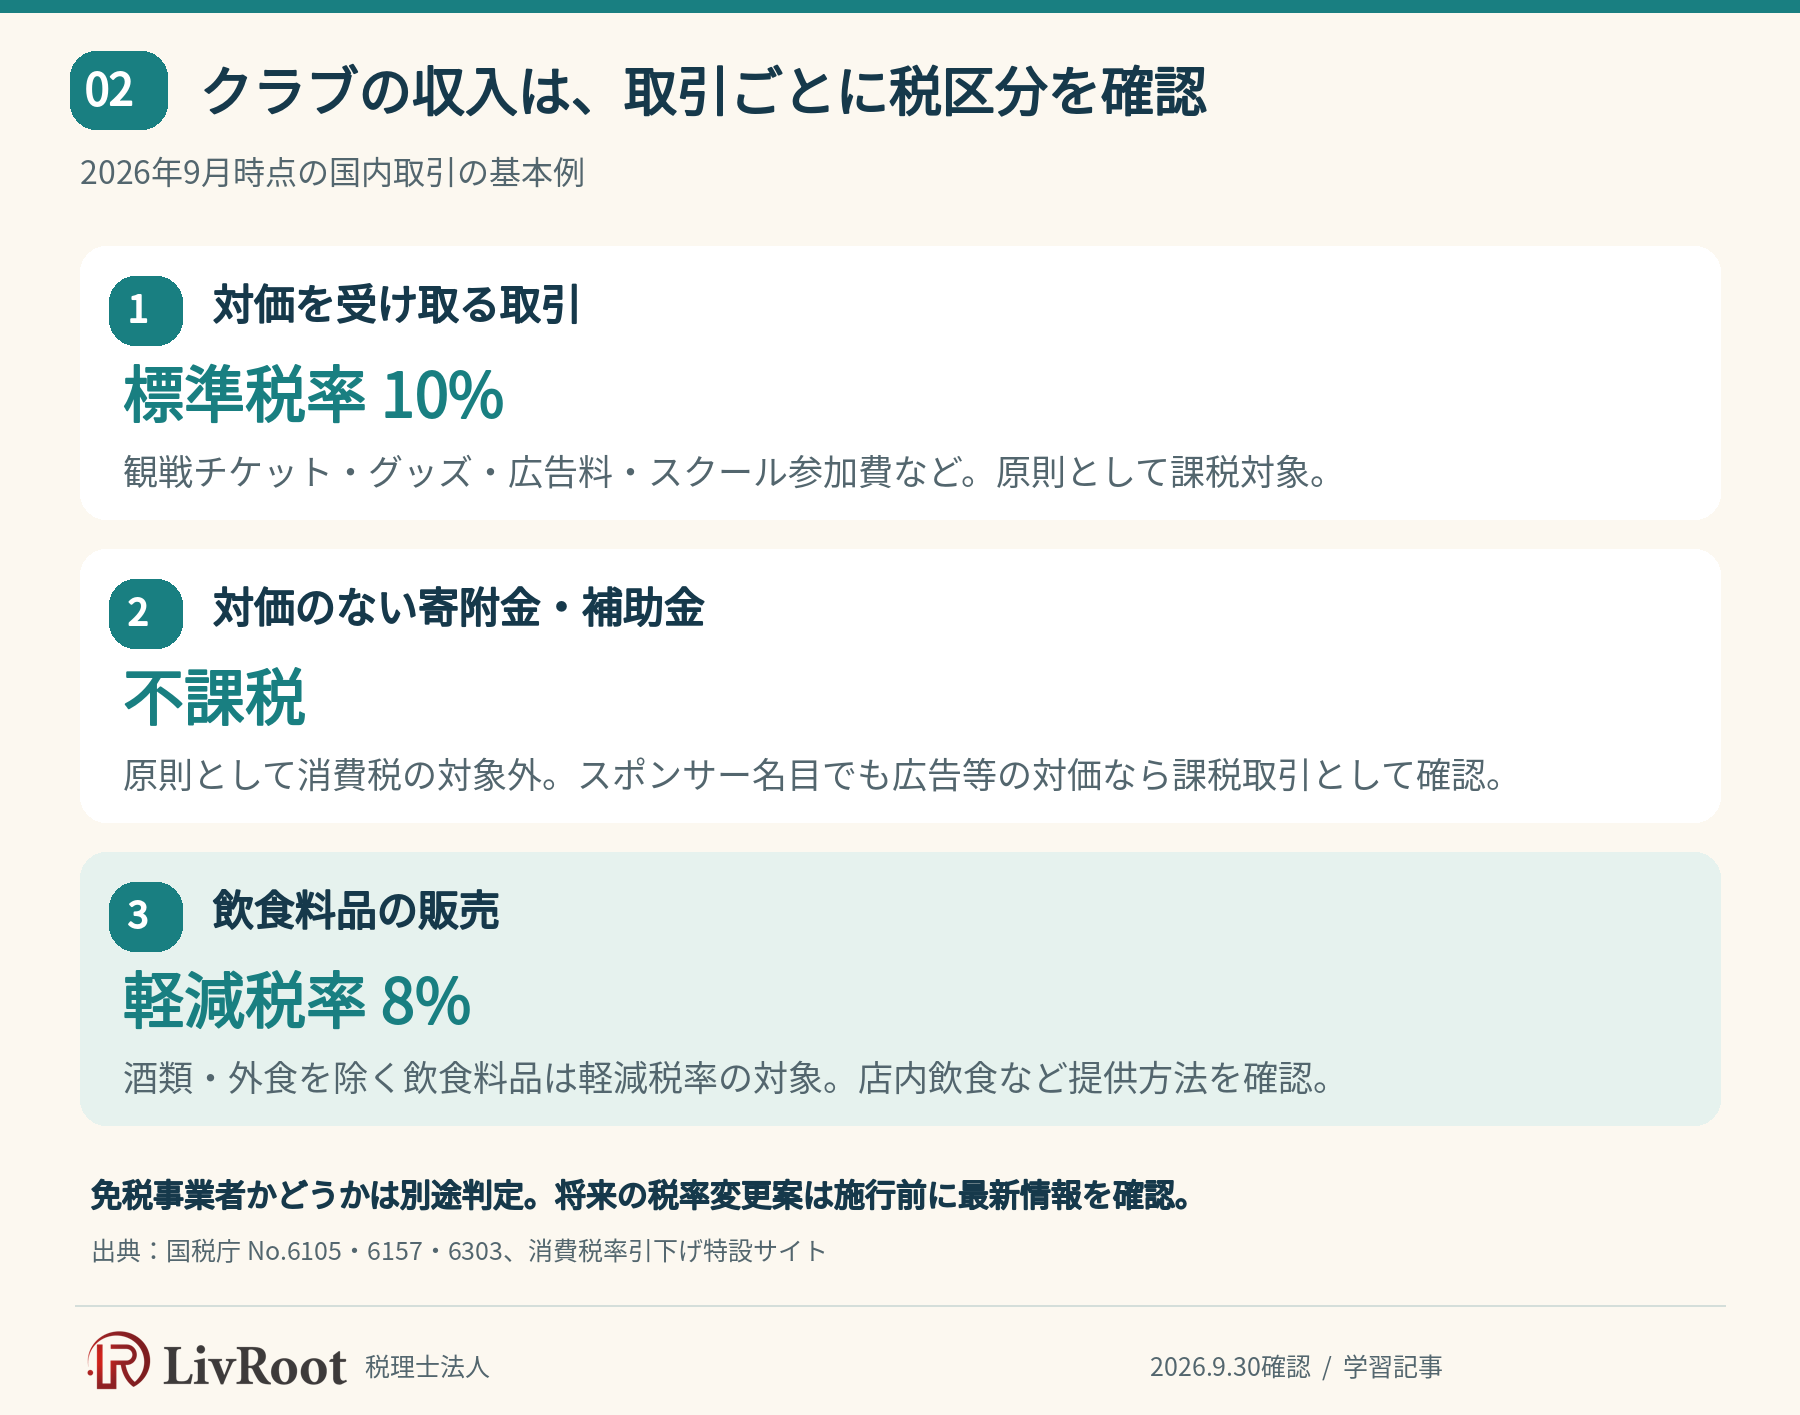Click the heading 飲食料品の販売
1800x1415 pixels.
(356, 911)
